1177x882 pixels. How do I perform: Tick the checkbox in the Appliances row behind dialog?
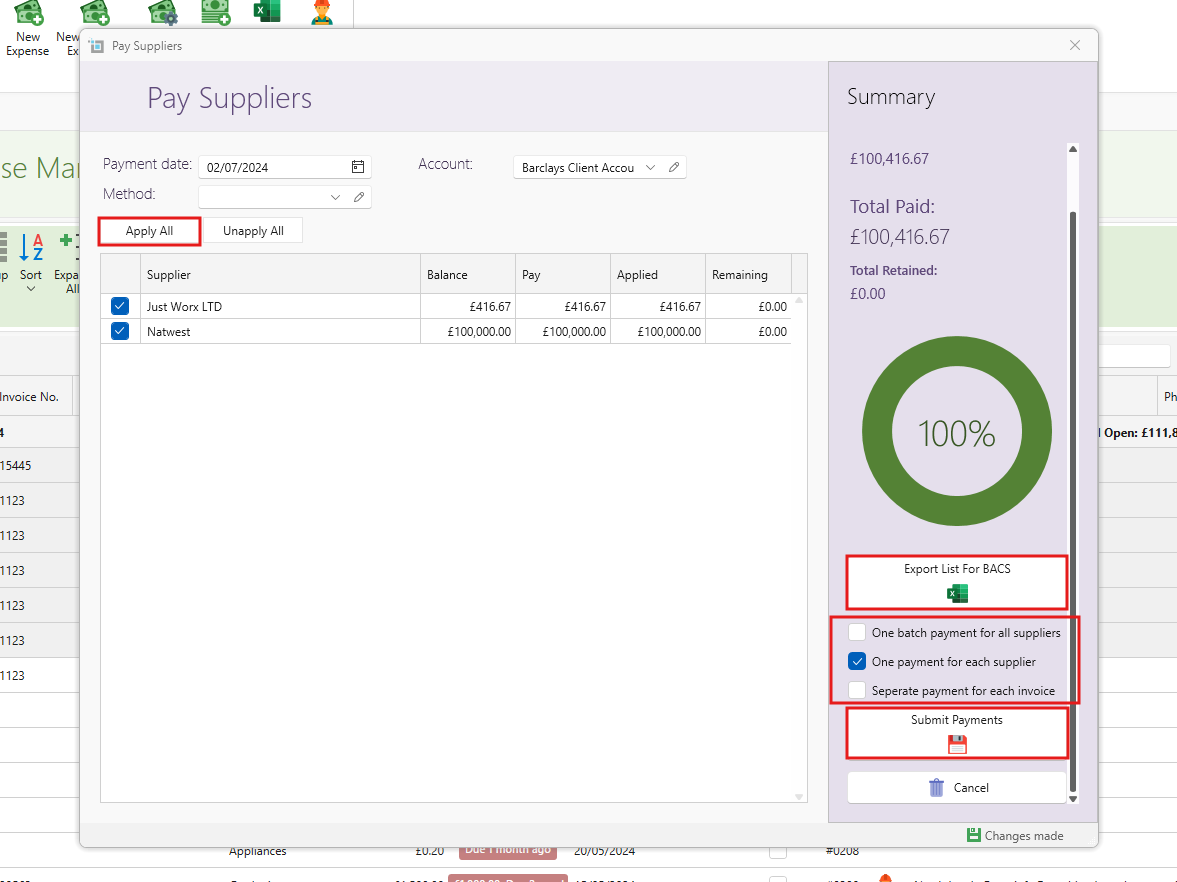pyautogui.click(x=778, y=852)
